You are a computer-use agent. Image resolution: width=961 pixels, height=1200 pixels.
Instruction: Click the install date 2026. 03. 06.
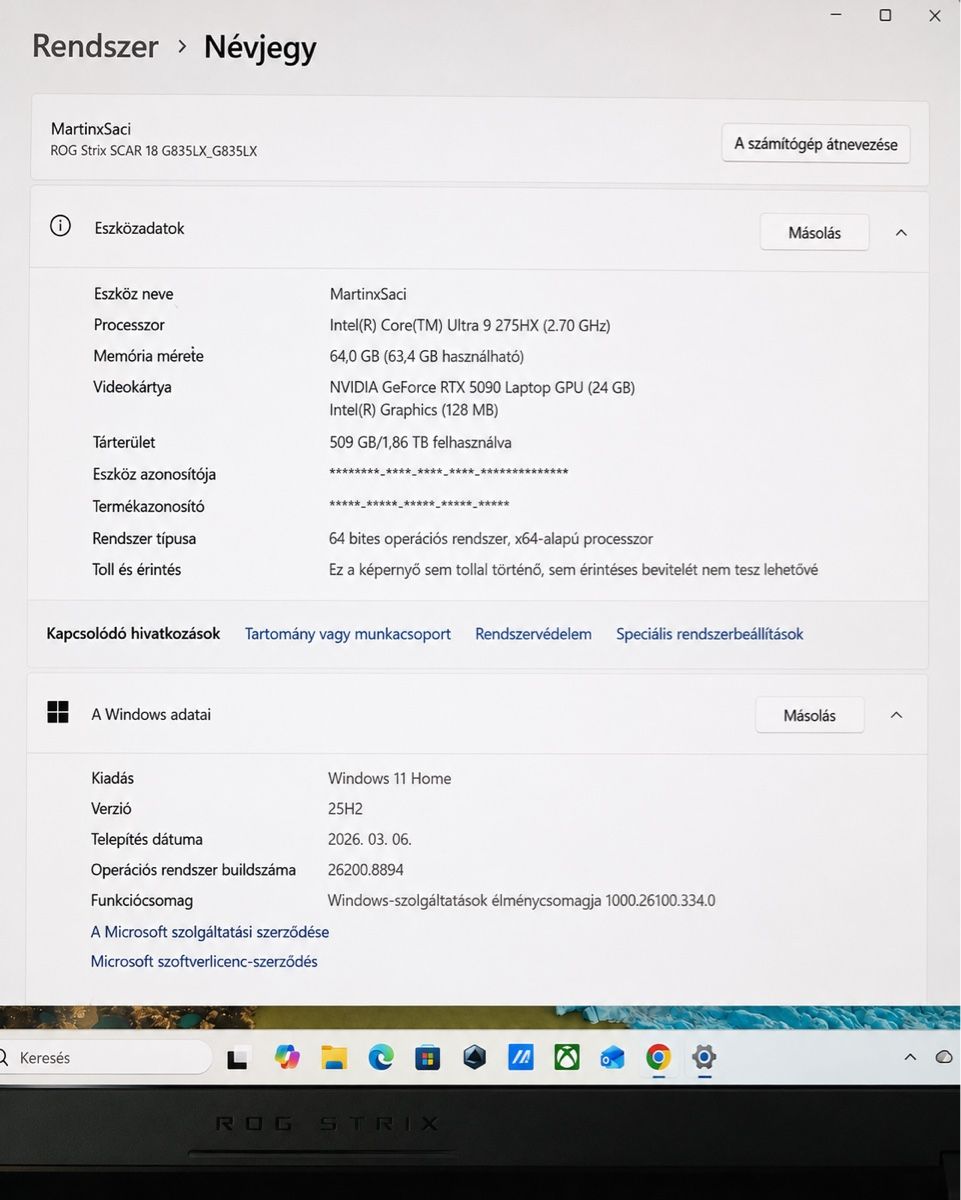tap(370, 839)
